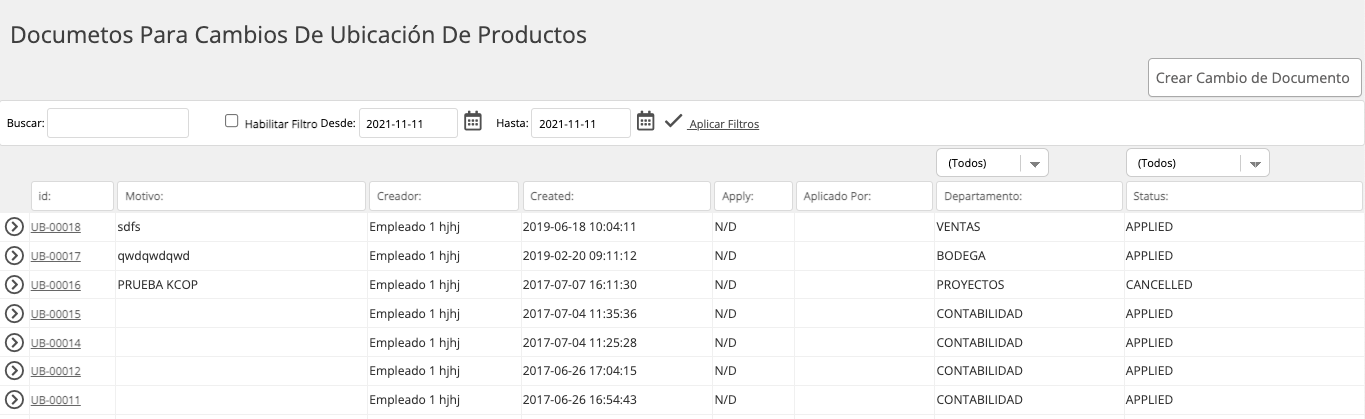Select the motivo cell 'qwdqwdqwd'

153,256
